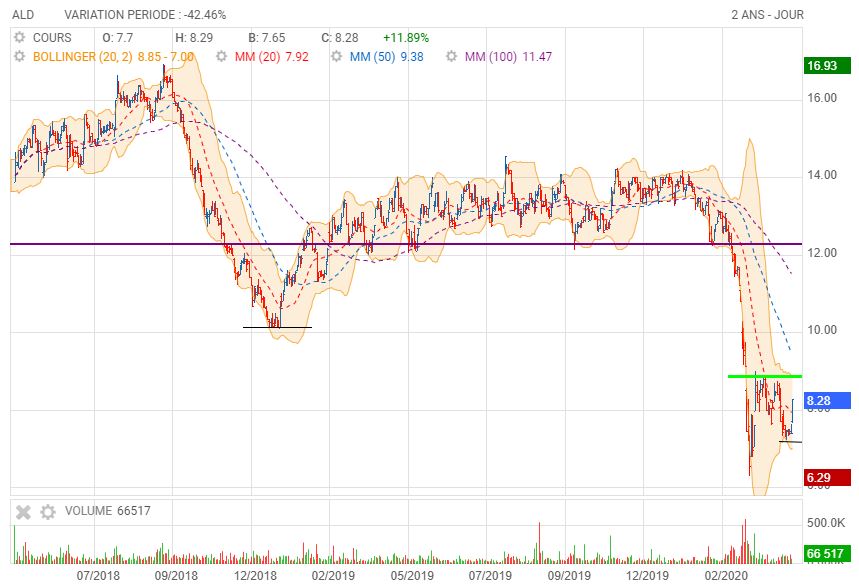Viewport: 859px width, 584px height.
Task: Click the MM (50) indicator label
Action: tap(387, 56)
